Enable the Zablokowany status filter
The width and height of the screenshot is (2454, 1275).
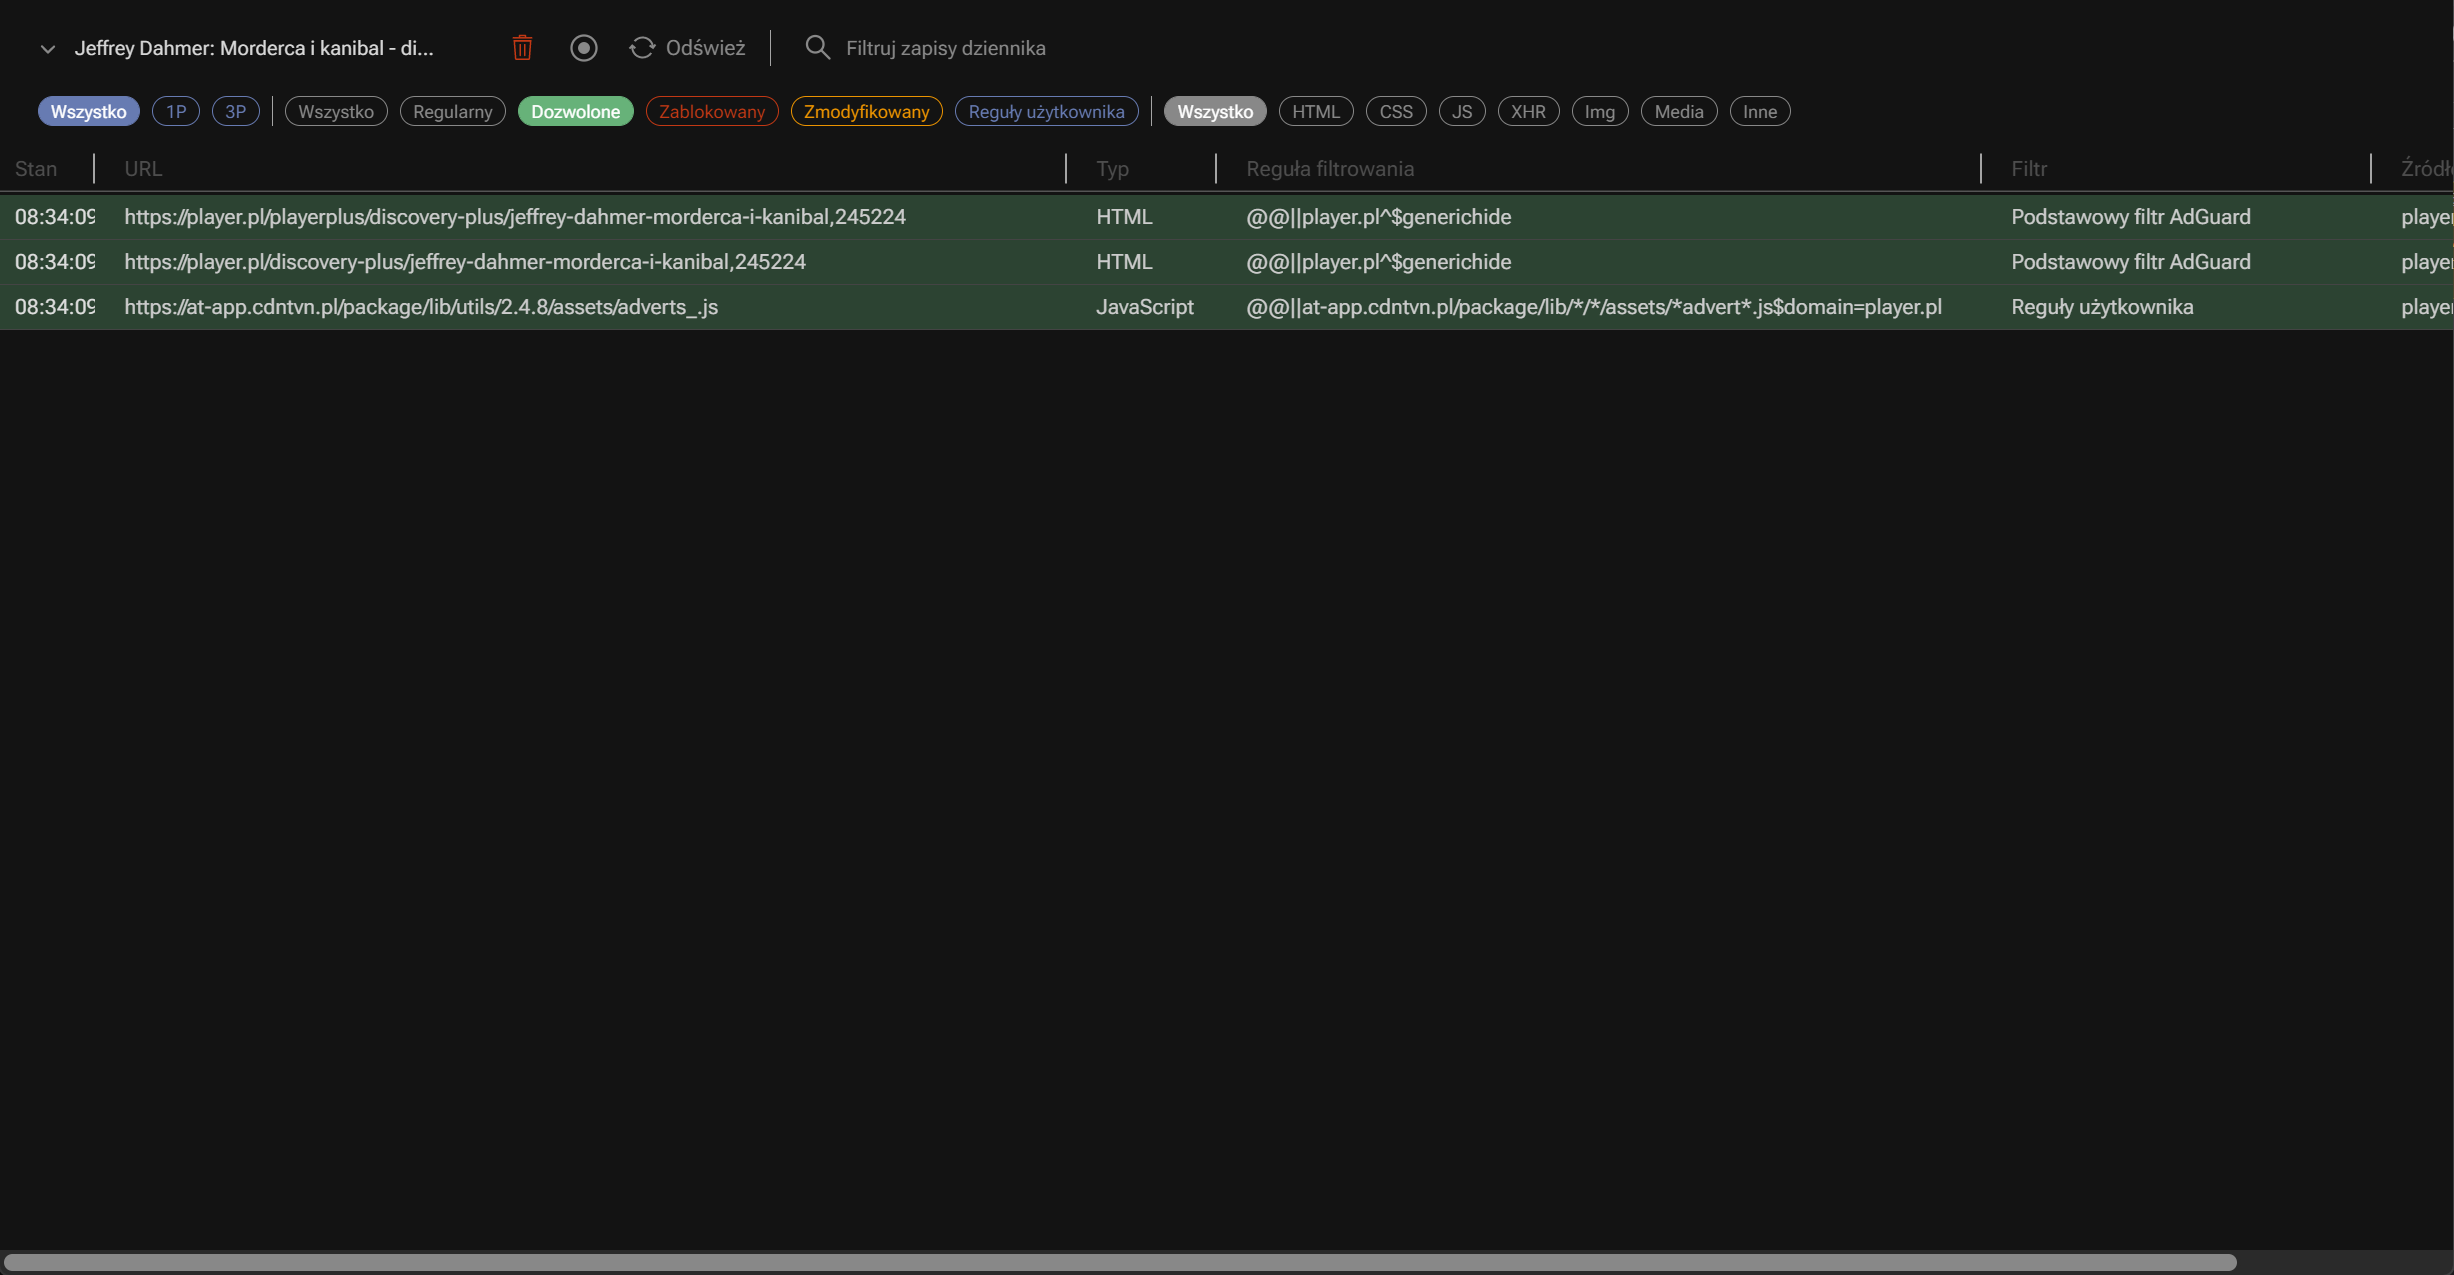(x=711, y=111)
